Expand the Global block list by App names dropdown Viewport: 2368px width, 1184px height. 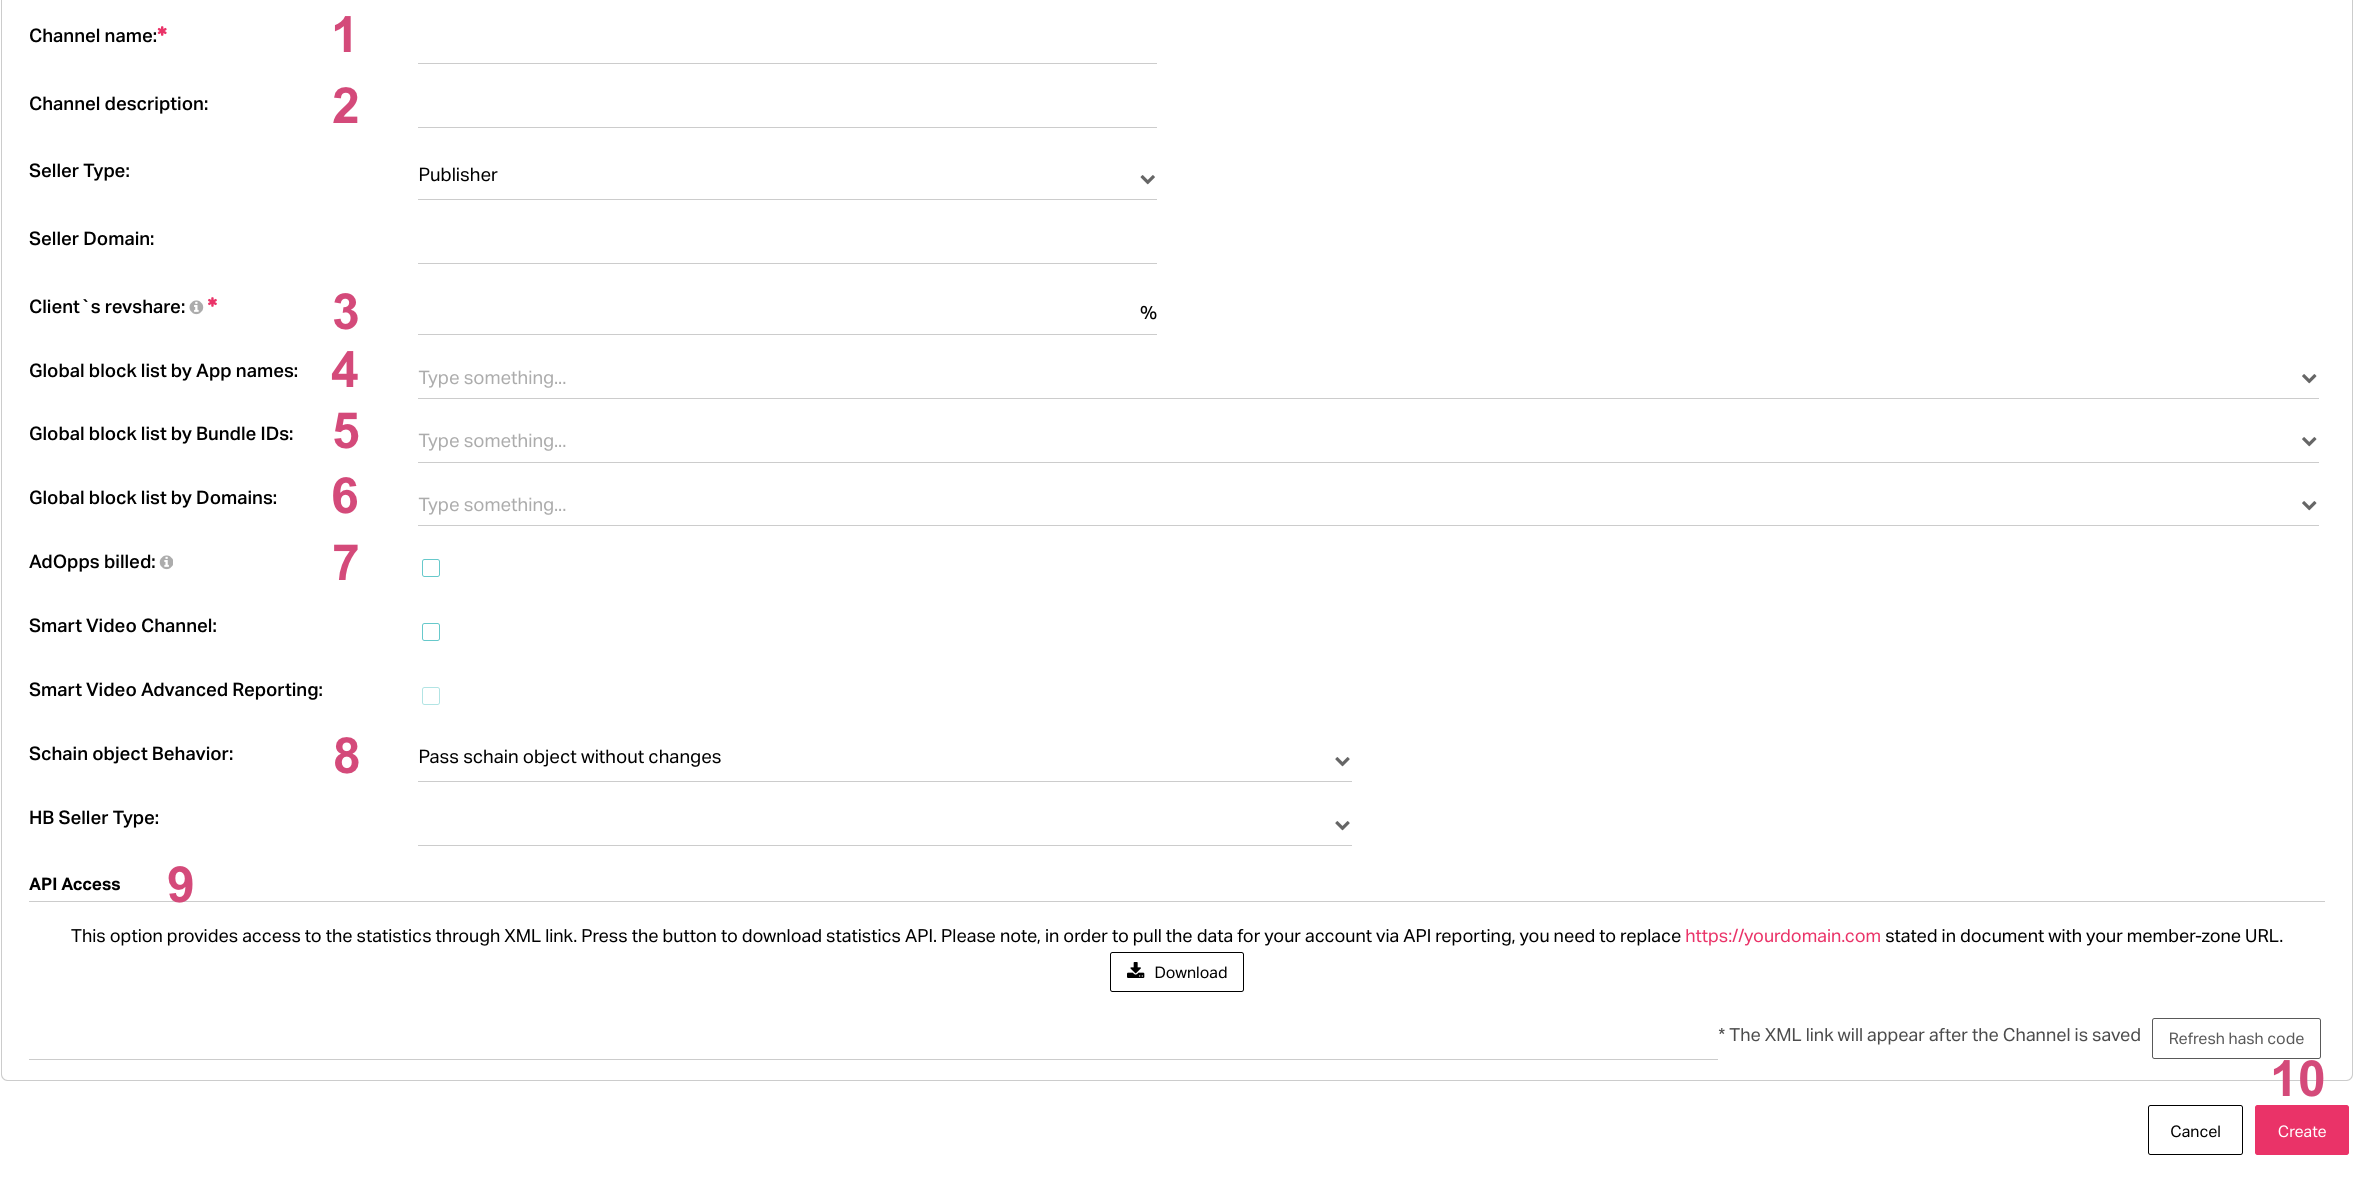(x=1368, y=378)
